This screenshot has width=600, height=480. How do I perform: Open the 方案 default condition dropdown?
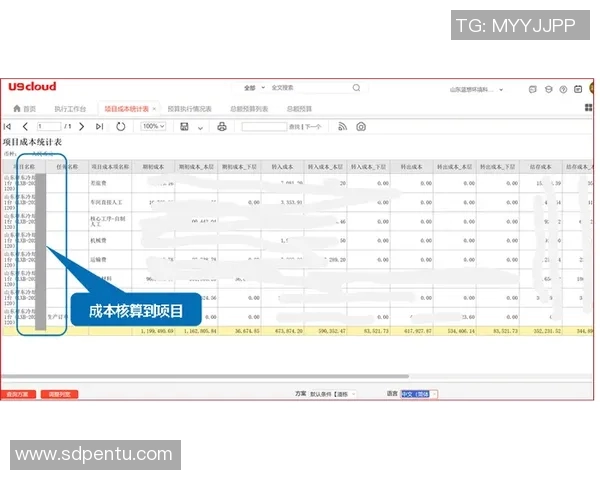(332, 394)
